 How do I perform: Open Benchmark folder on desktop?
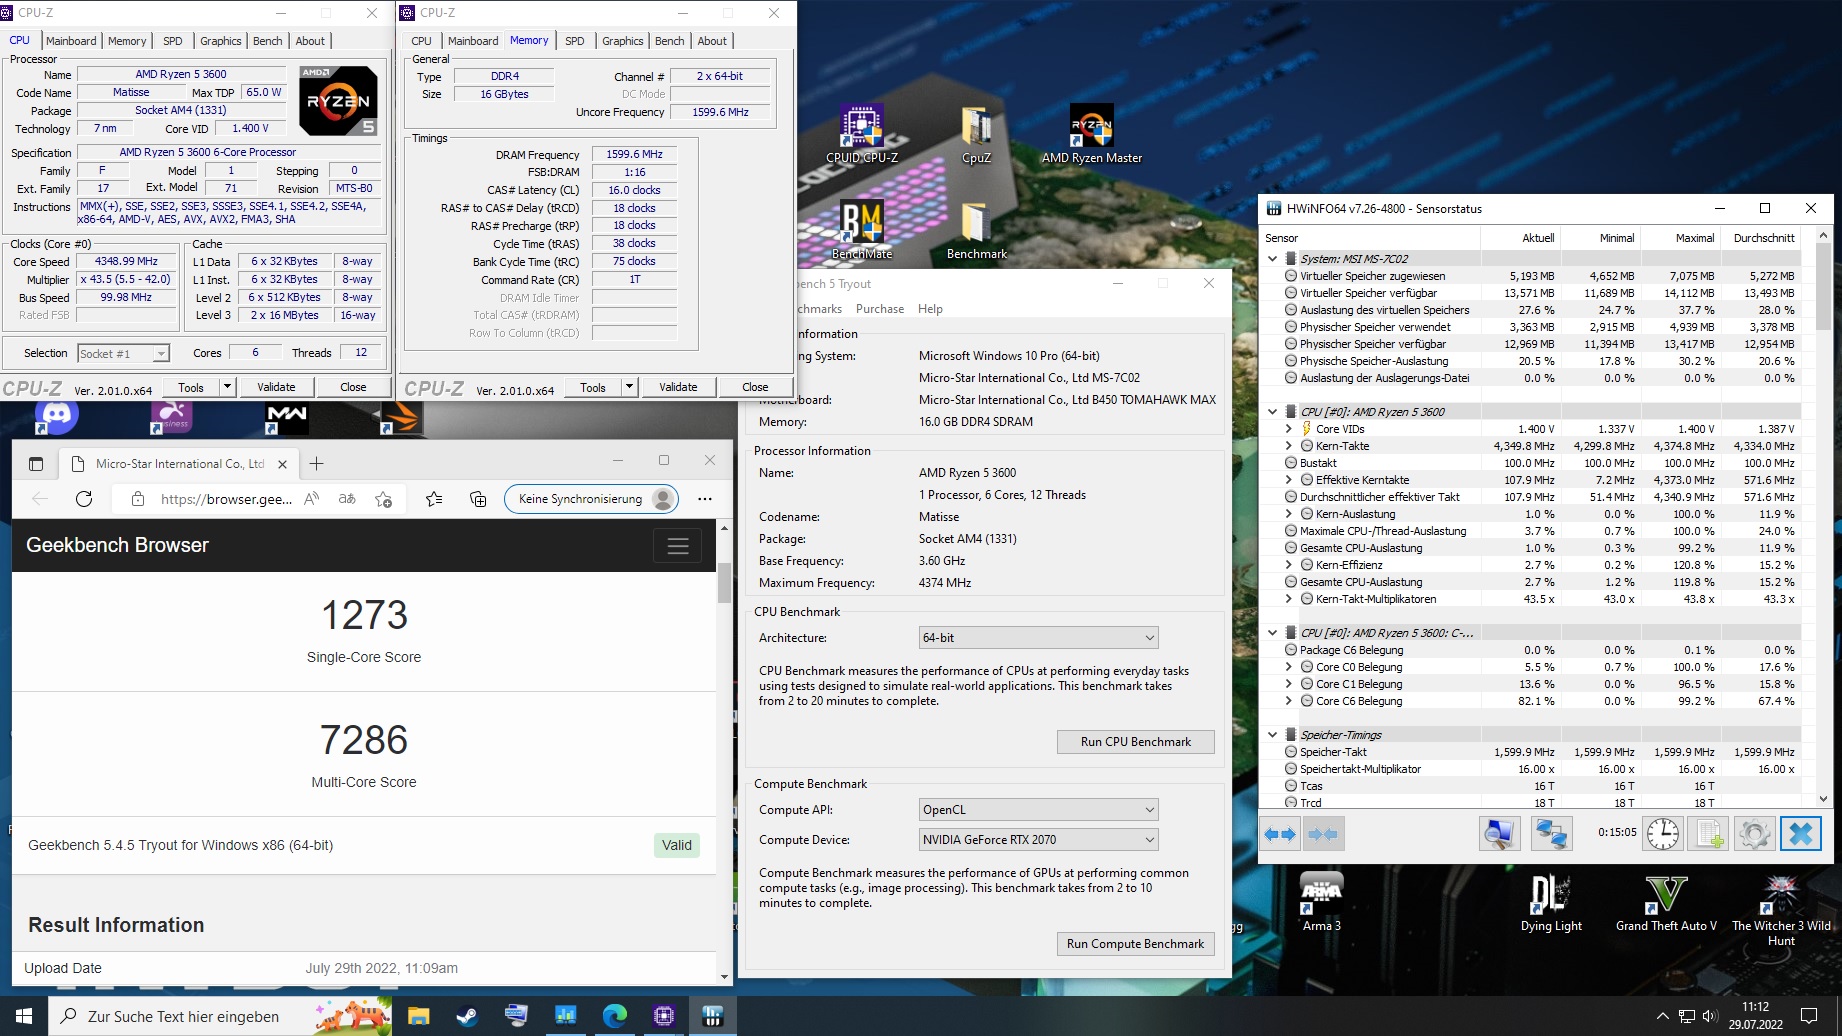(976, 230)
